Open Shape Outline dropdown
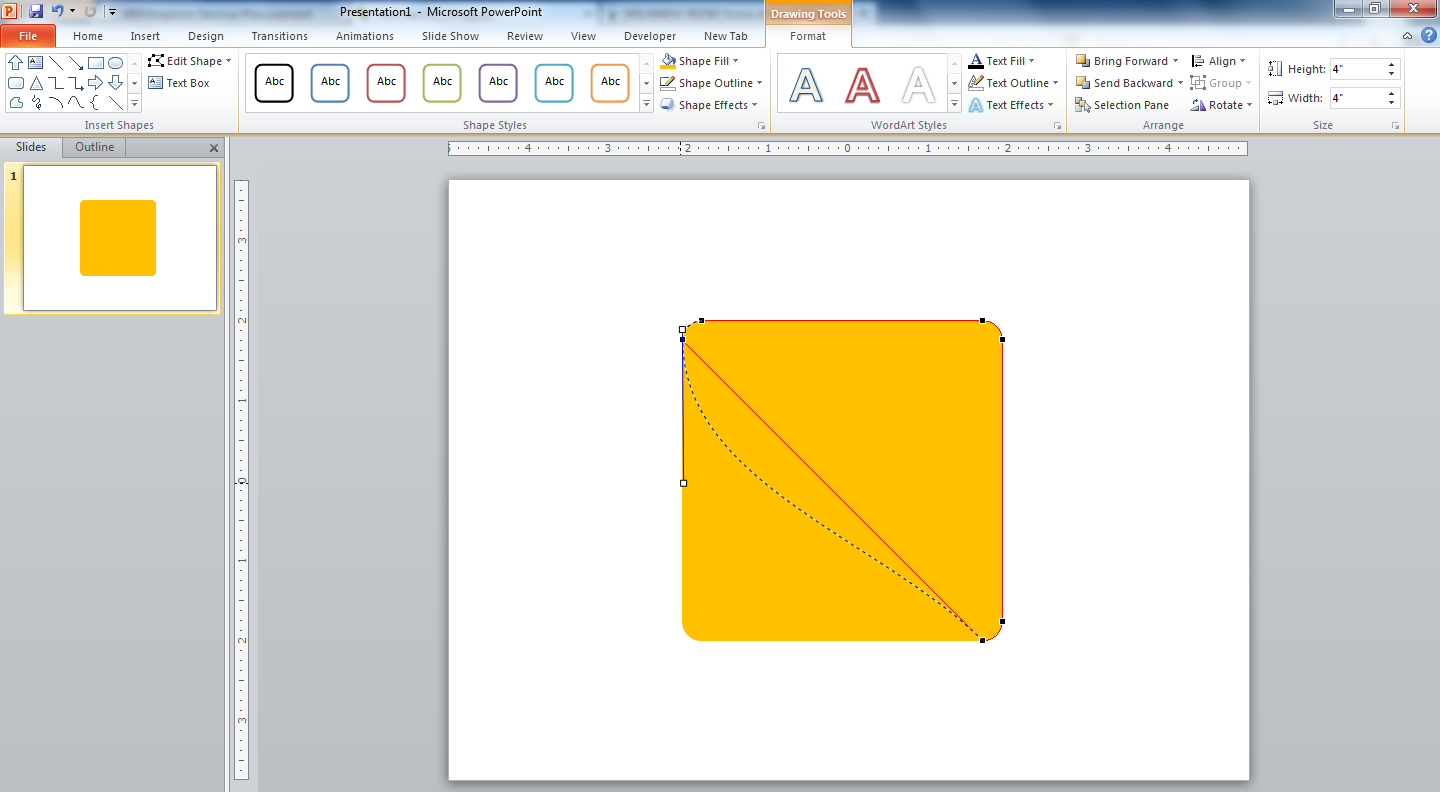 point(711,83)
